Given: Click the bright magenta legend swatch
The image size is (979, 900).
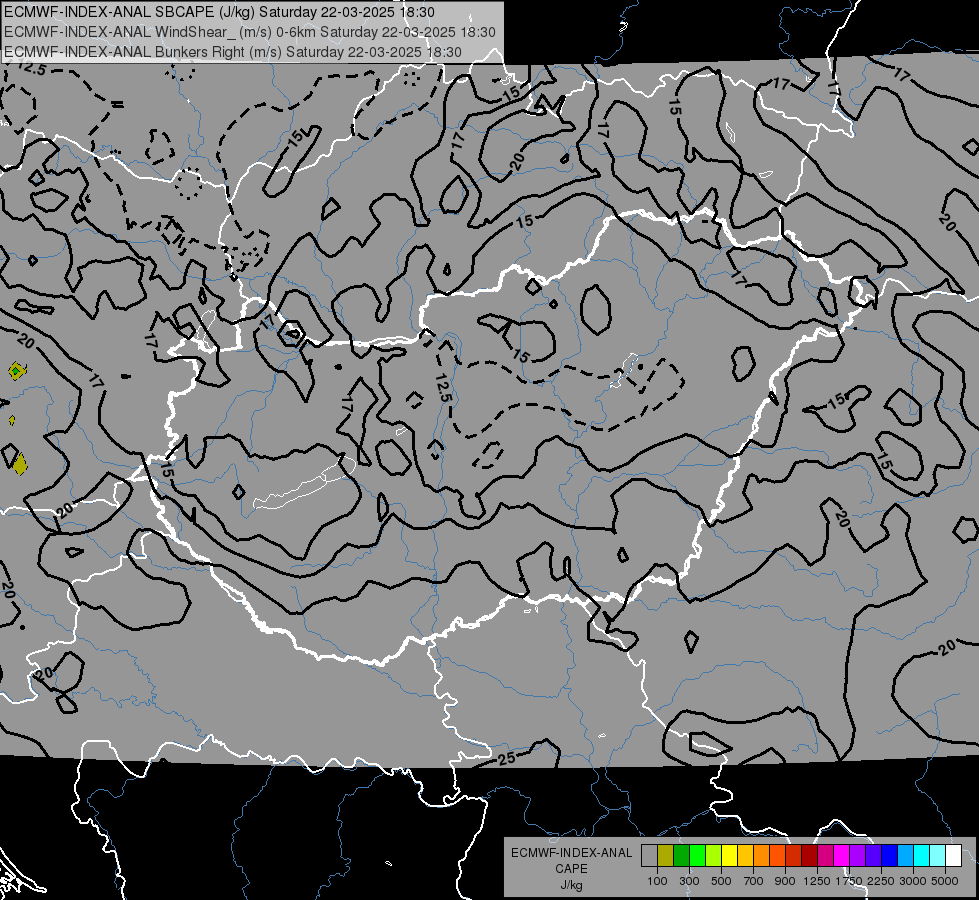Looking at the screenshot, I should click(x=841, y=856).
